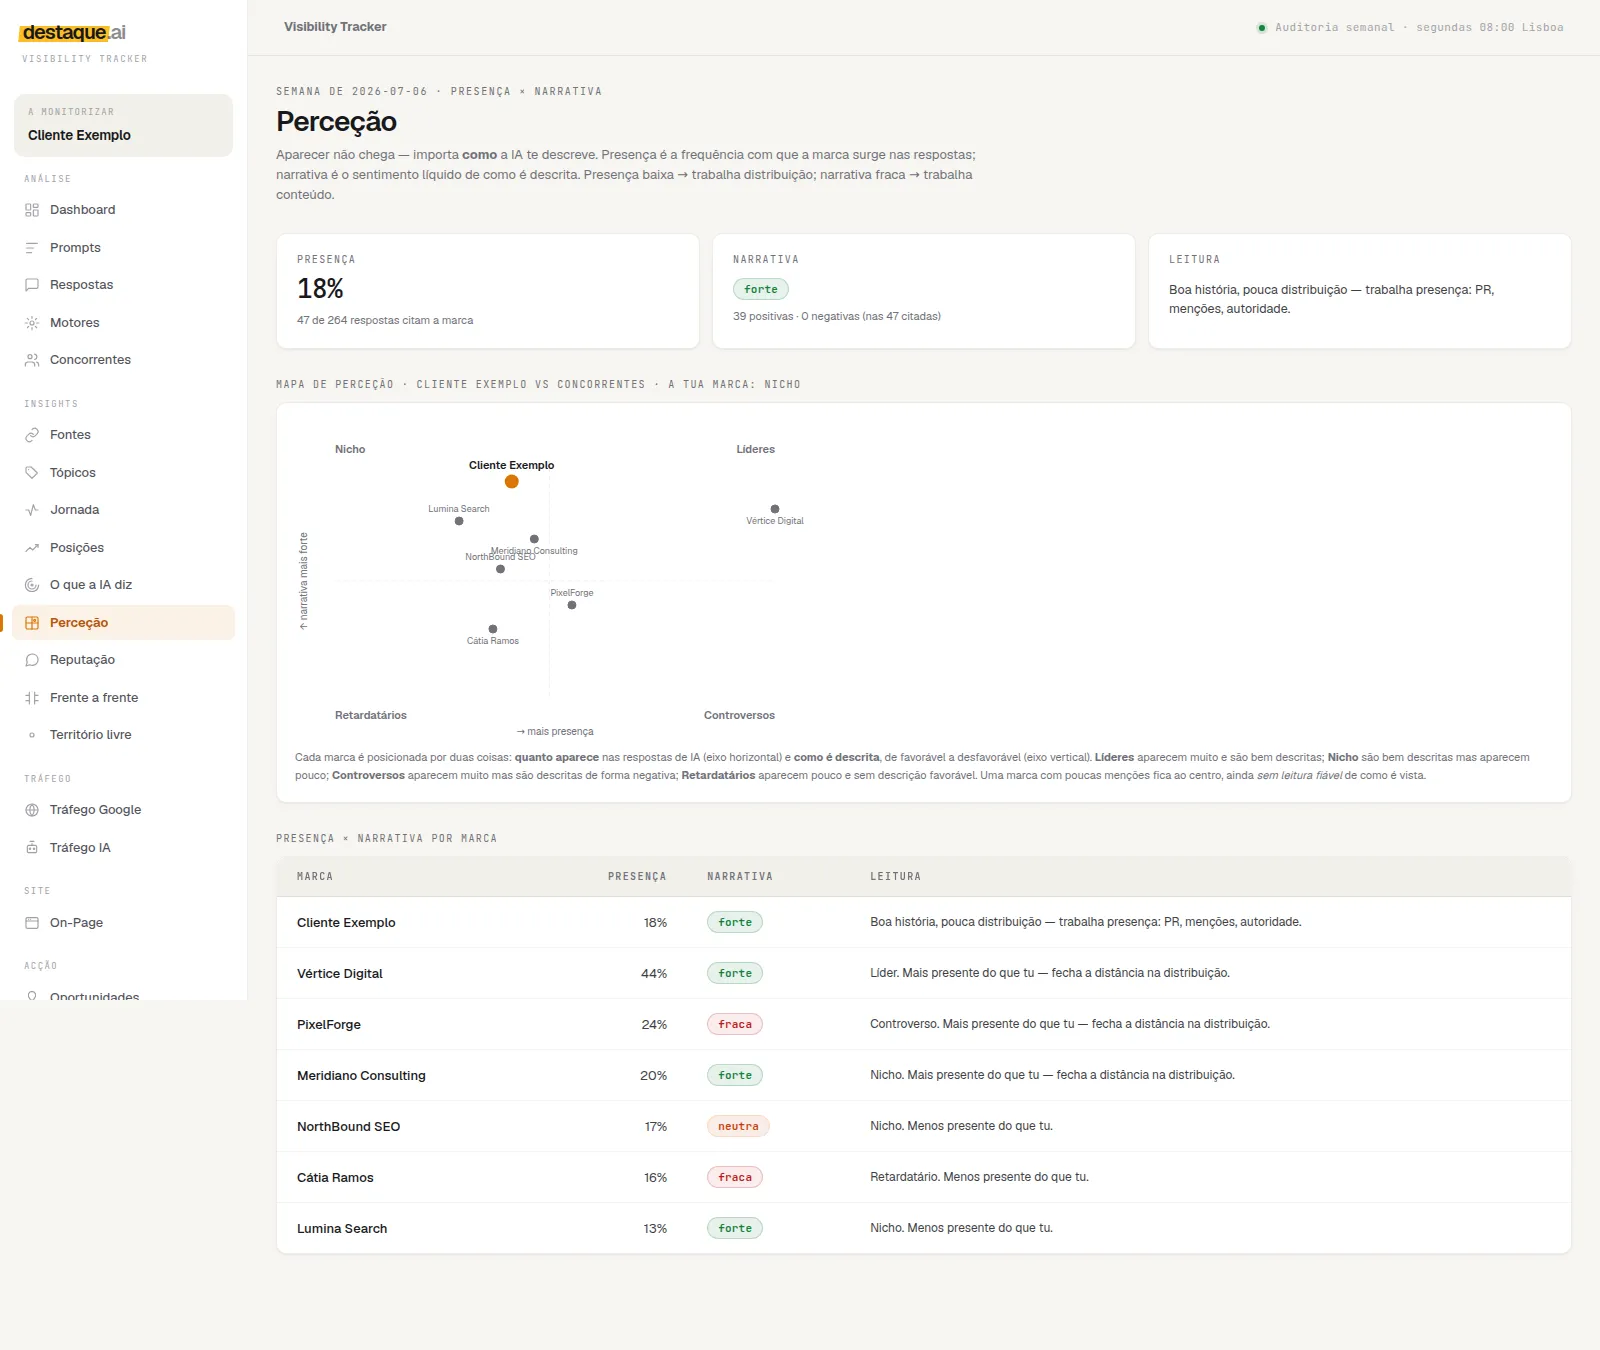The image size is (1600, 1350).
Task: Click the NorthBound SEO neutra badge
Action: (x=738, y=1126)
